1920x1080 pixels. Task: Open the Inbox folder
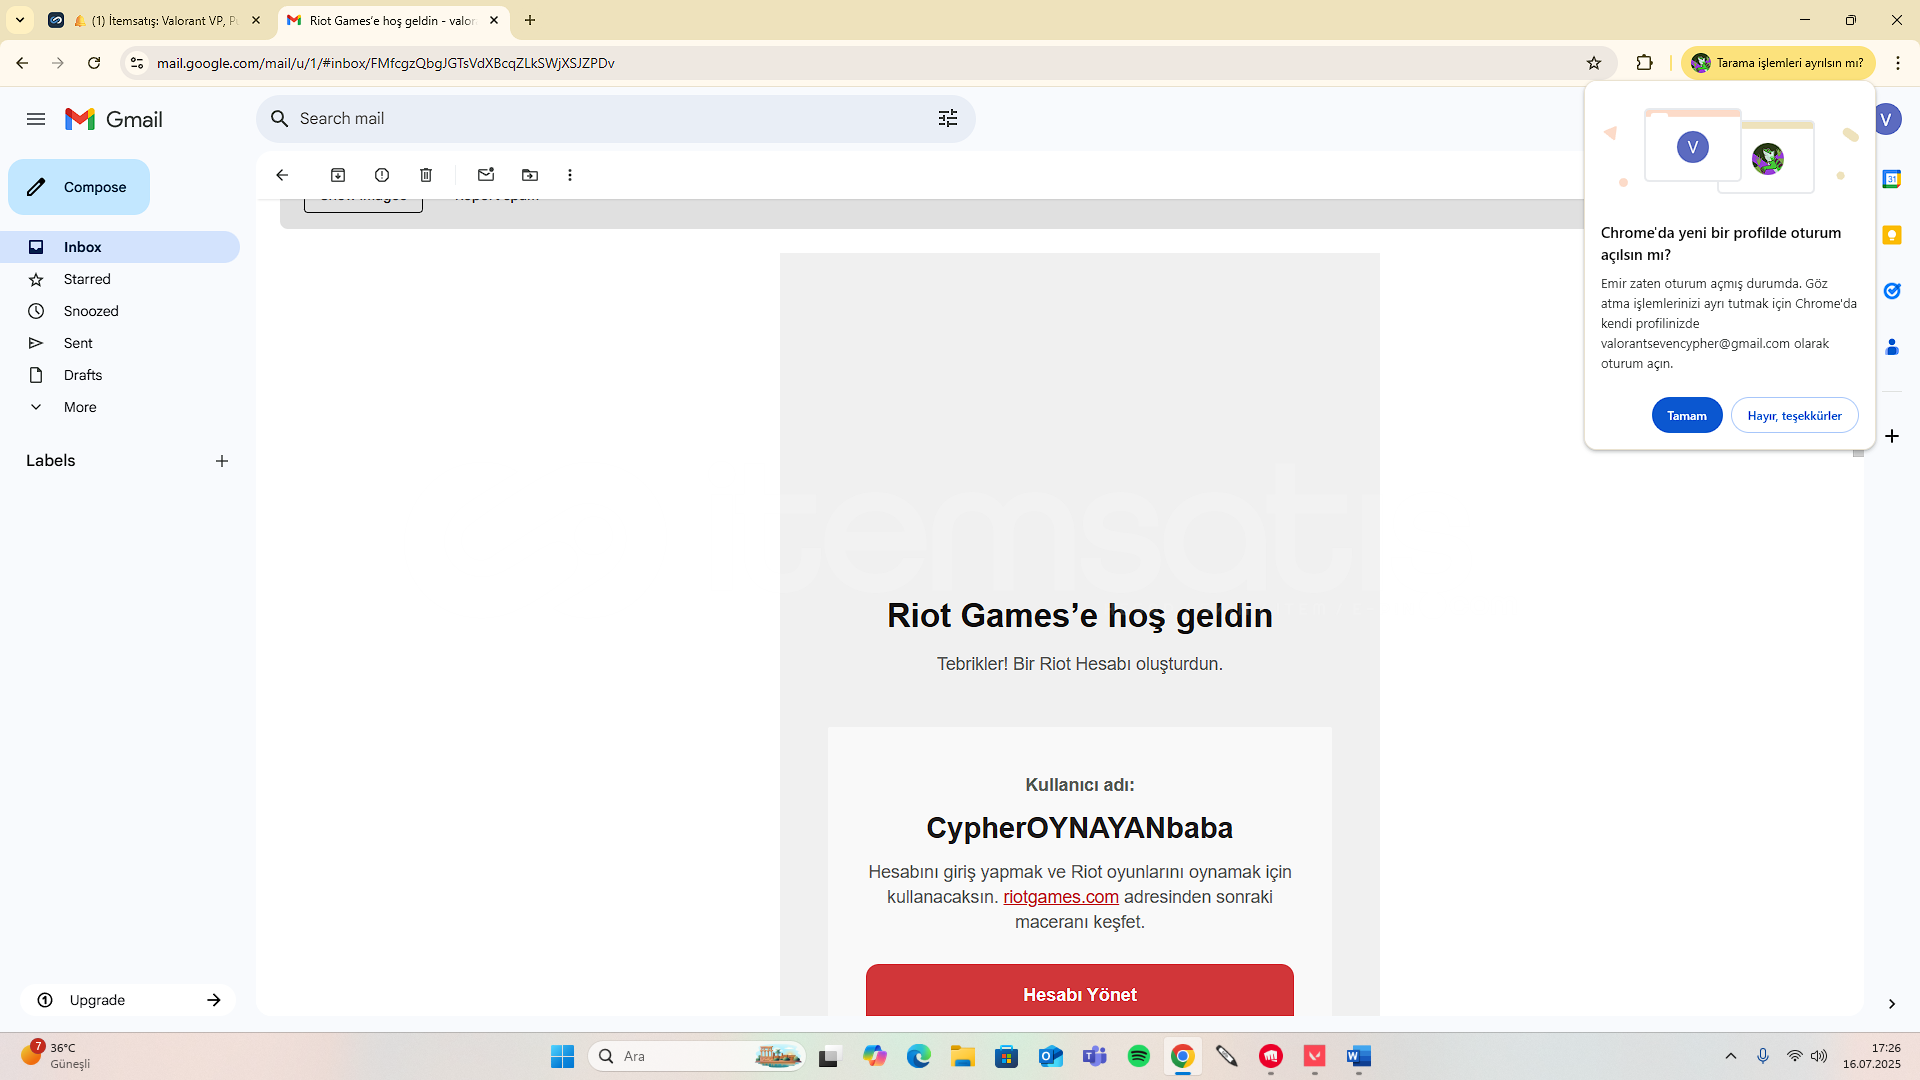(120, 247)
